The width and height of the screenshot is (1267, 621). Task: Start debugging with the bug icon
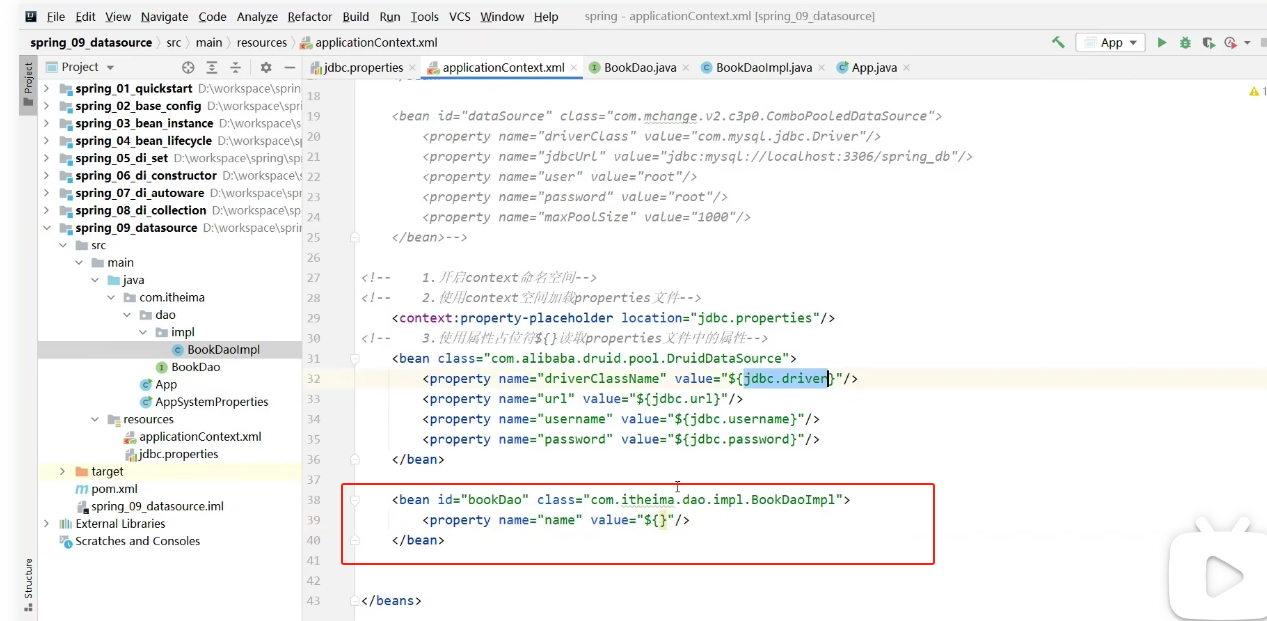point(1185,43)
